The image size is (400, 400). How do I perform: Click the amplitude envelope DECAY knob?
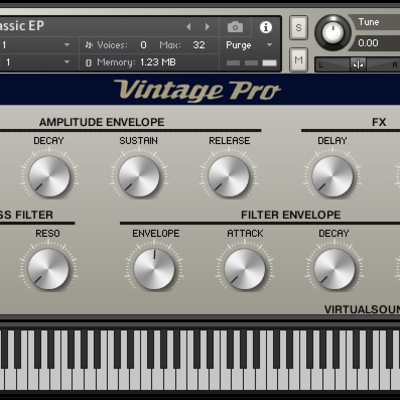(x=49, y=176)
